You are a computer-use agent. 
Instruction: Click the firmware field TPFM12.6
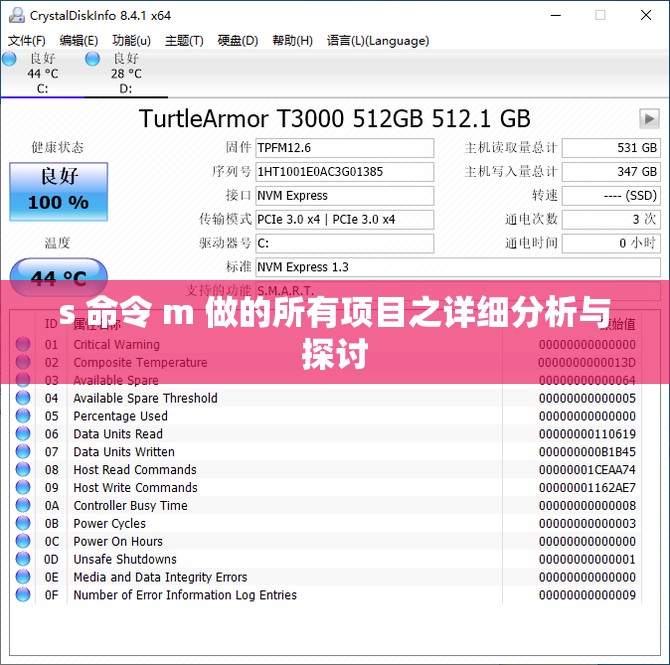pos(344,148)
